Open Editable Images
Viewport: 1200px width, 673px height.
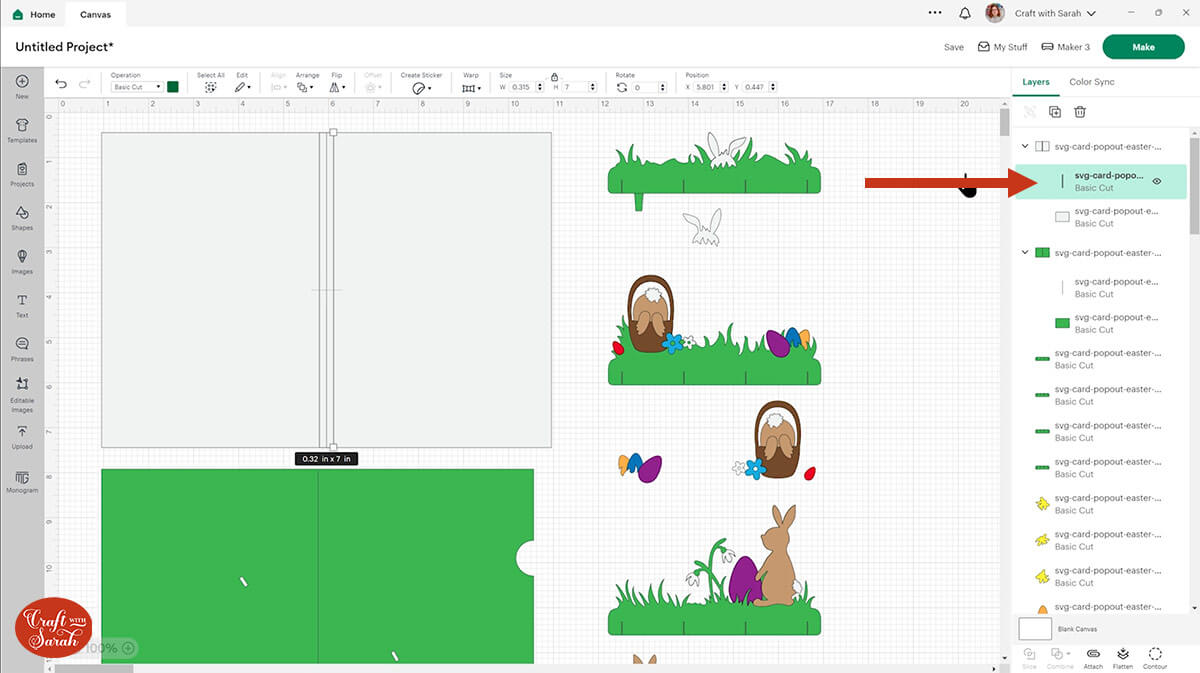[22, 396]
